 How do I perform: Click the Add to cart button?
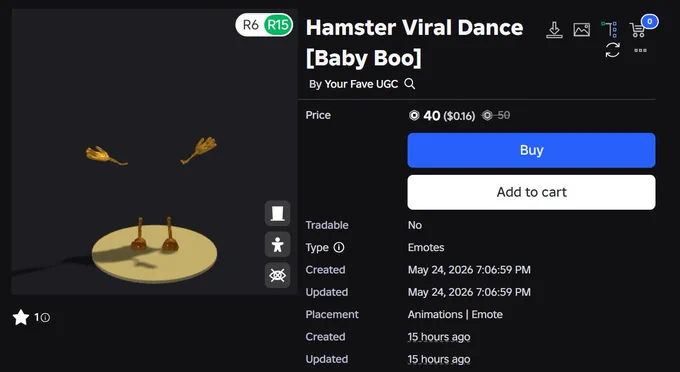click(x=531, y=192)
